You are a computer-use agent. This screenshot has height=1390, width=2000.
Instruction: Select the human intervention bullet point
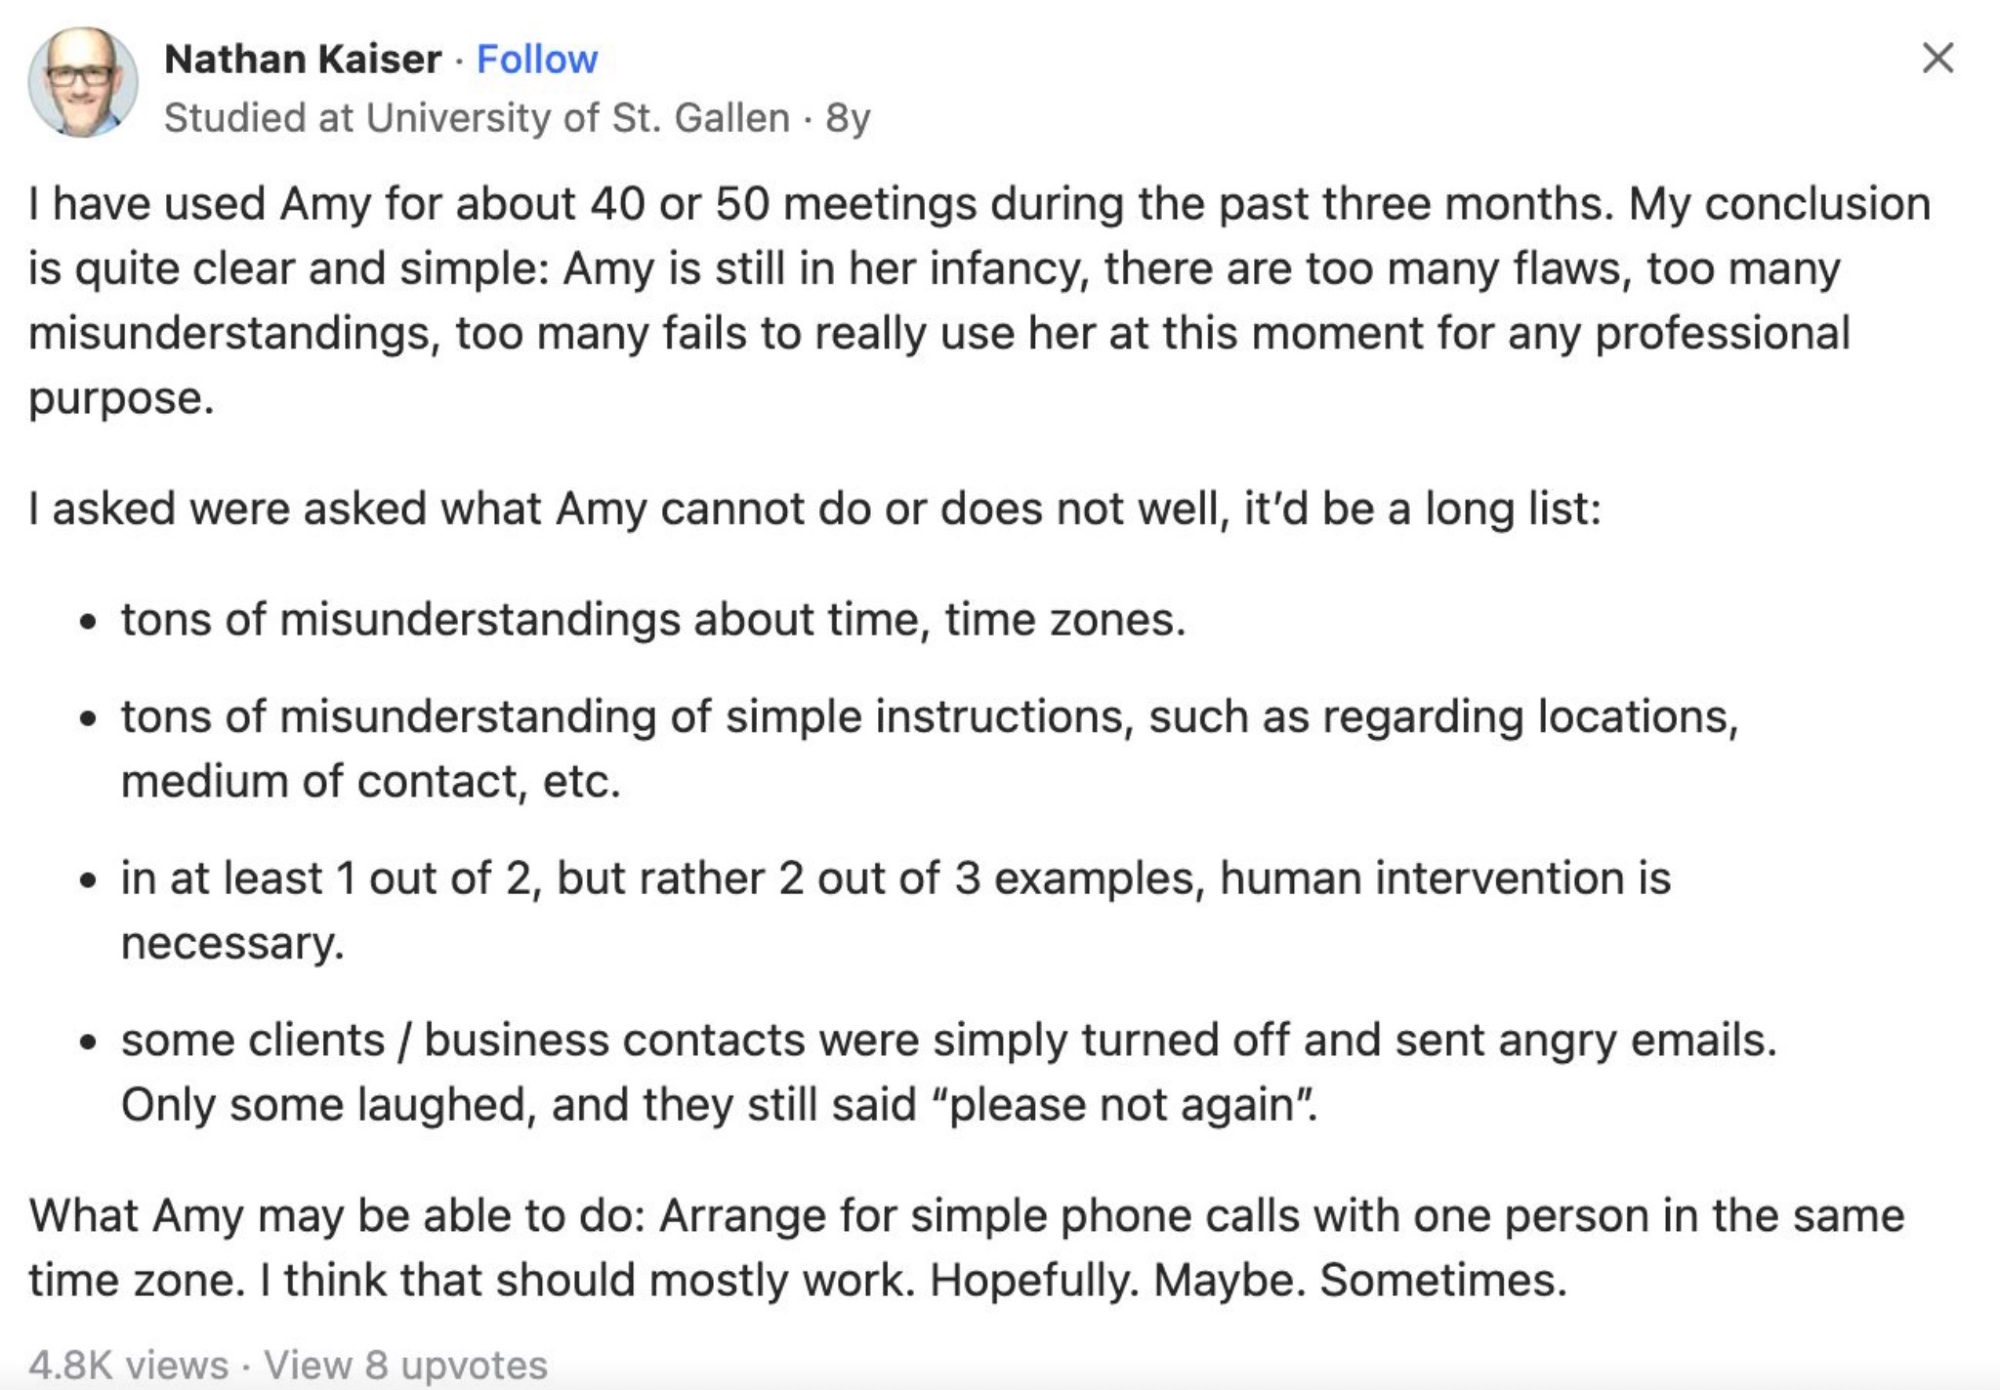895,878
